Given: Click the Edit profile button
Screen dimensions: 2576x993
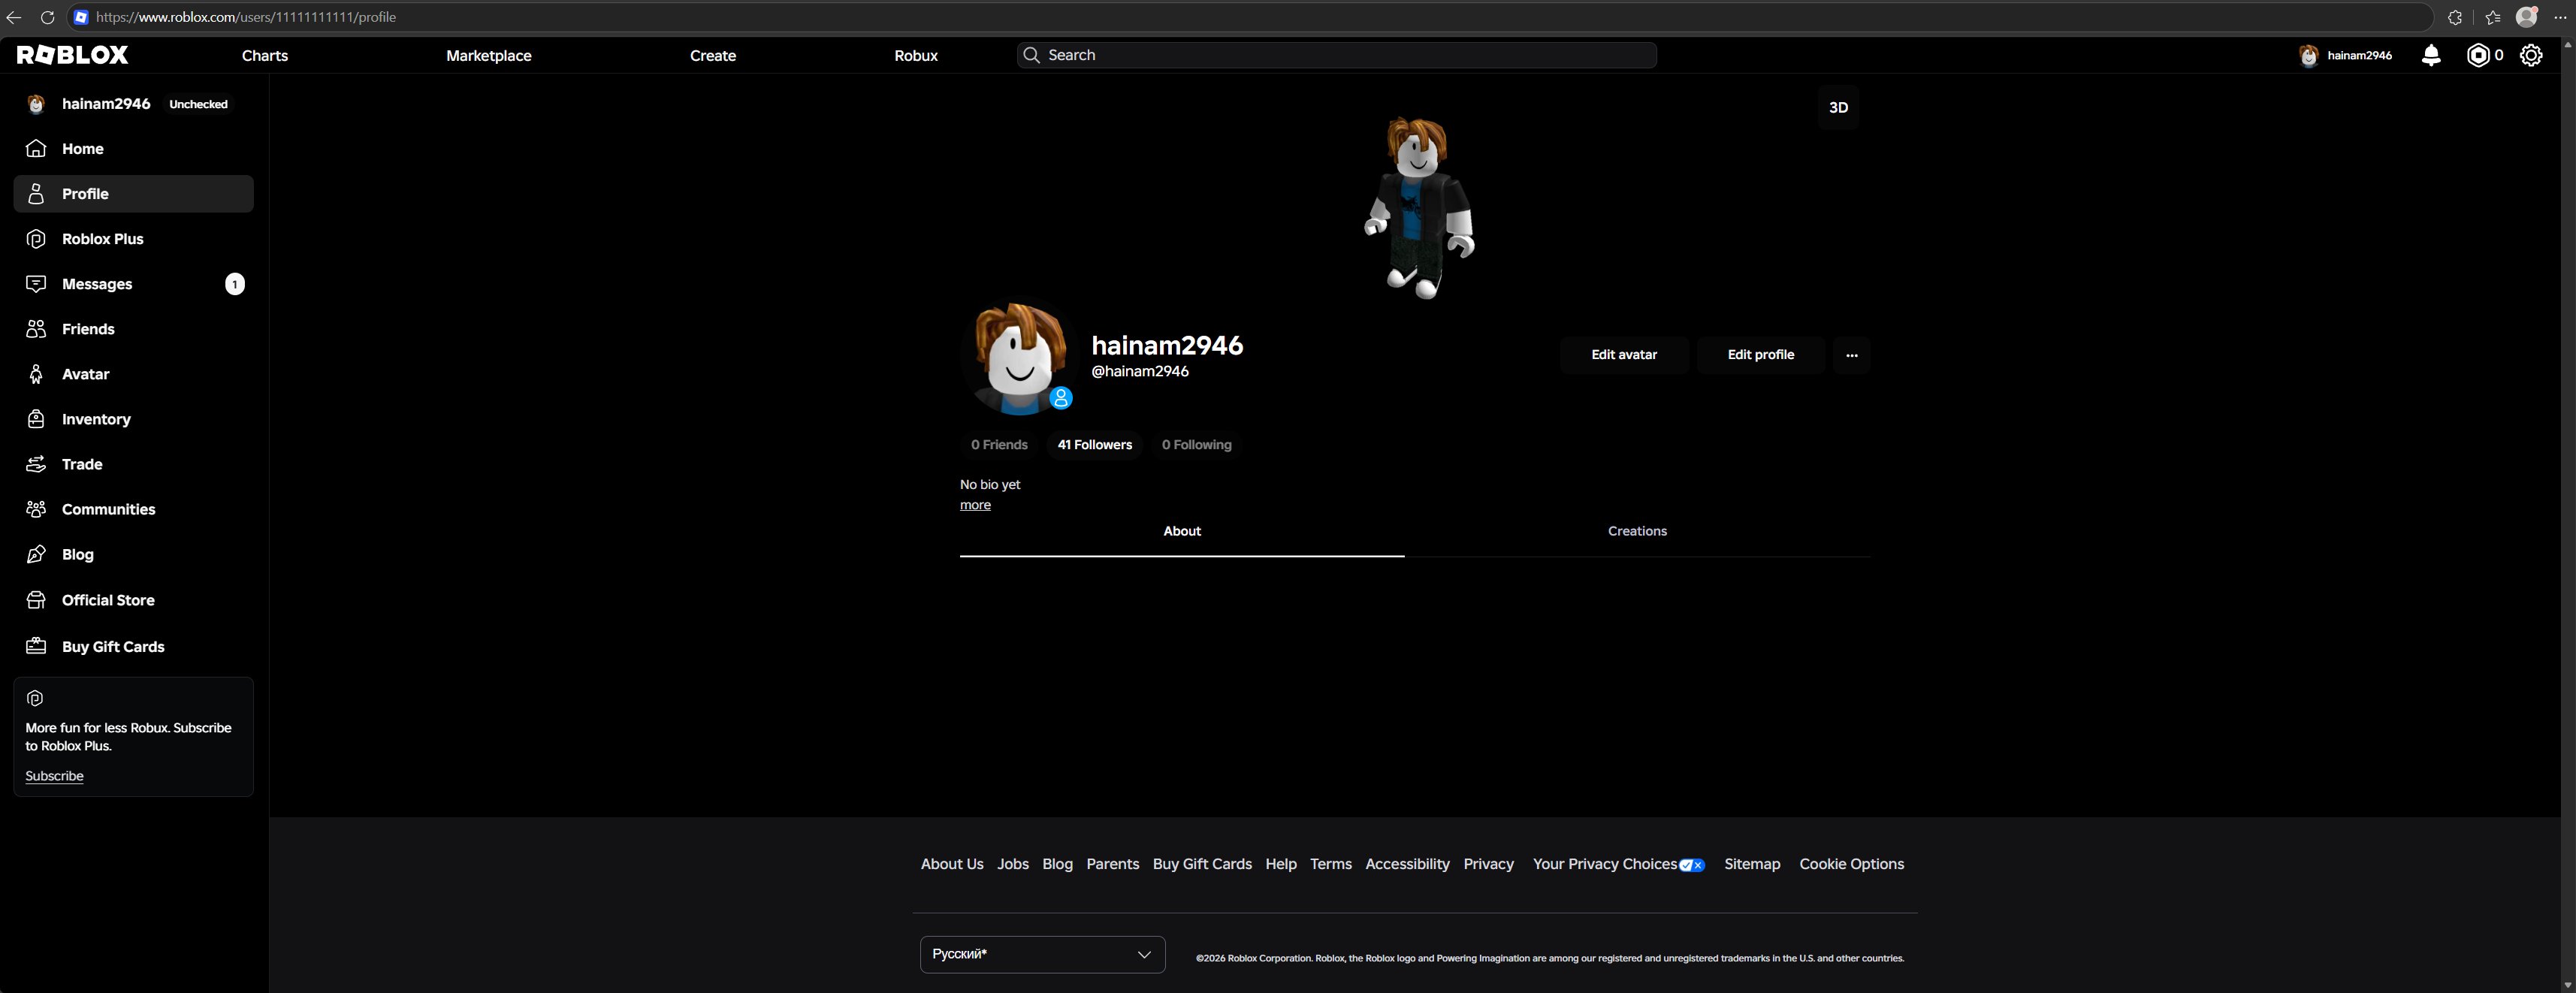Looking at the screenshot, I should [x=1760, y=355].
